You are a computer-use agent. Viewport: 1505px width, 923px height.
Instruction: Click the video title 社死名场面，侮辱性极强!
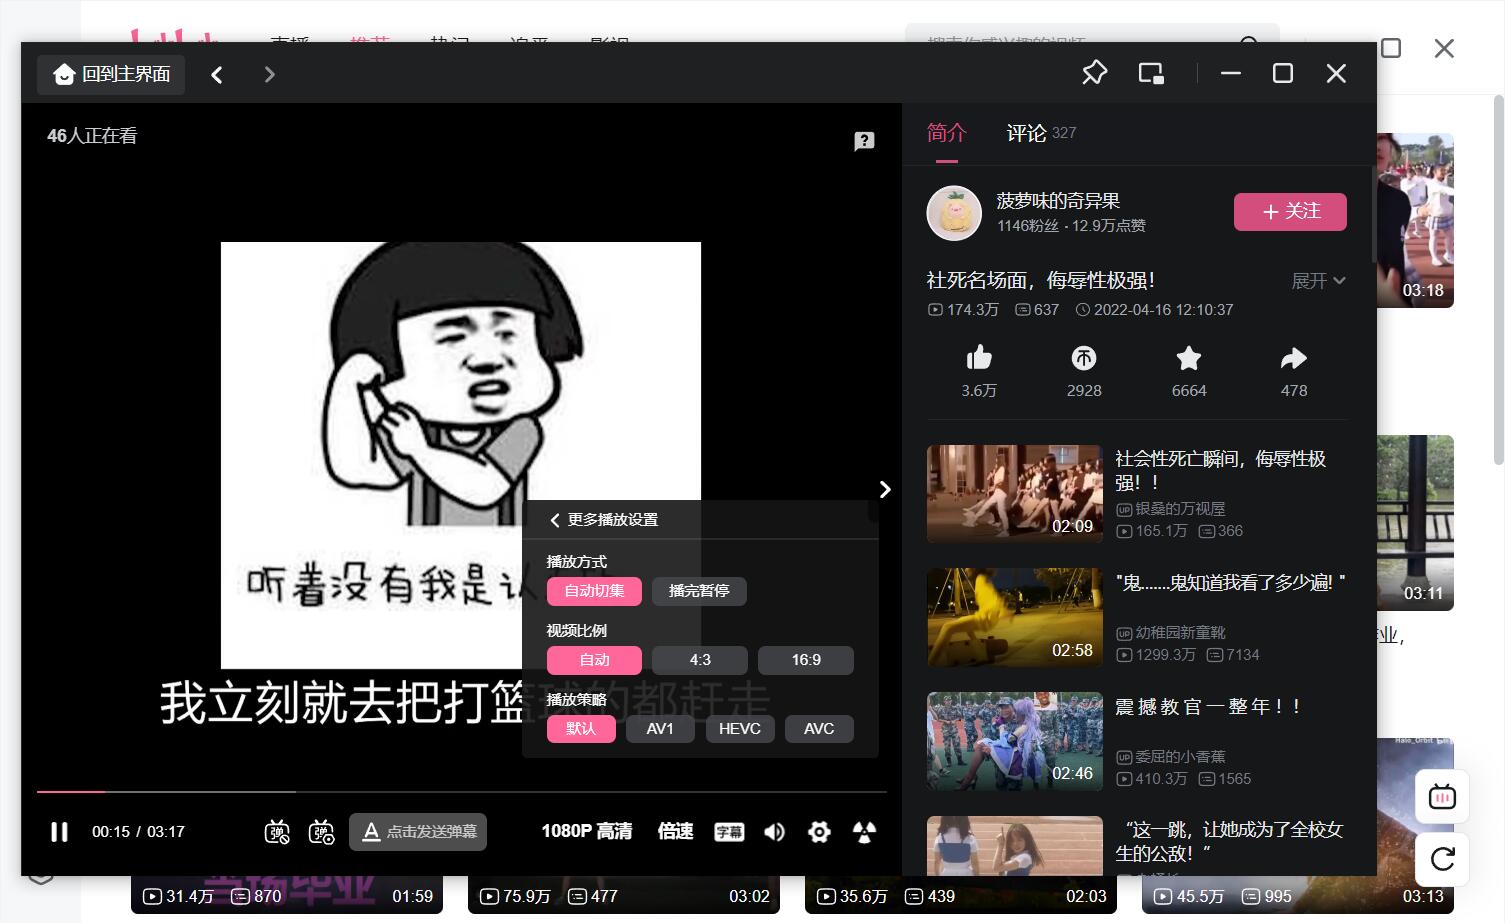click(1041, 281)
